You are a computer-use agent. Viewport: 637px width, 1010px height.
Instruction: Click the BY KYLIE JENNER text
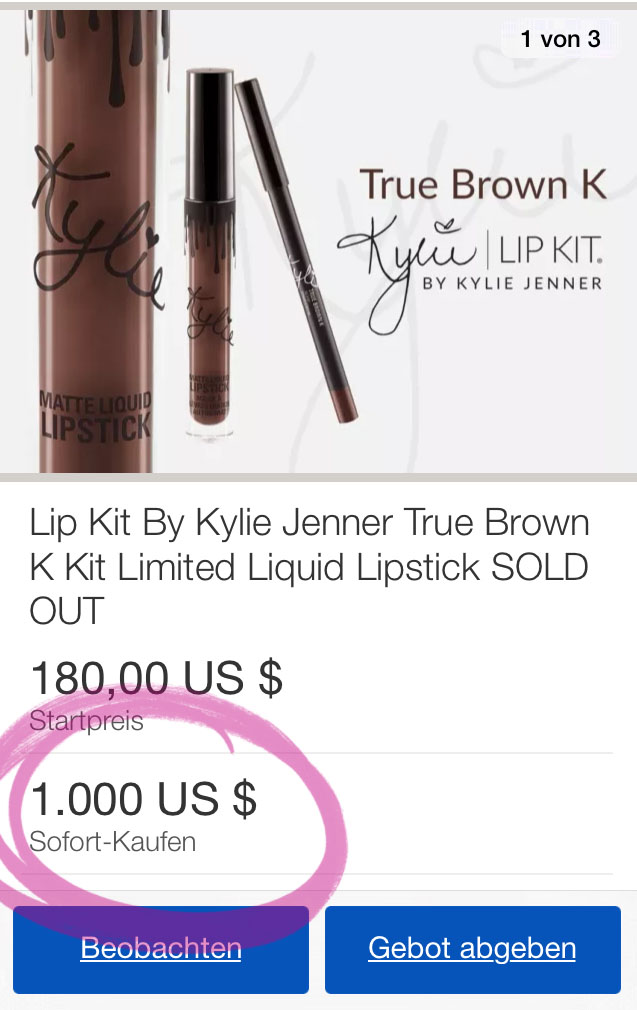click(513, 283)
